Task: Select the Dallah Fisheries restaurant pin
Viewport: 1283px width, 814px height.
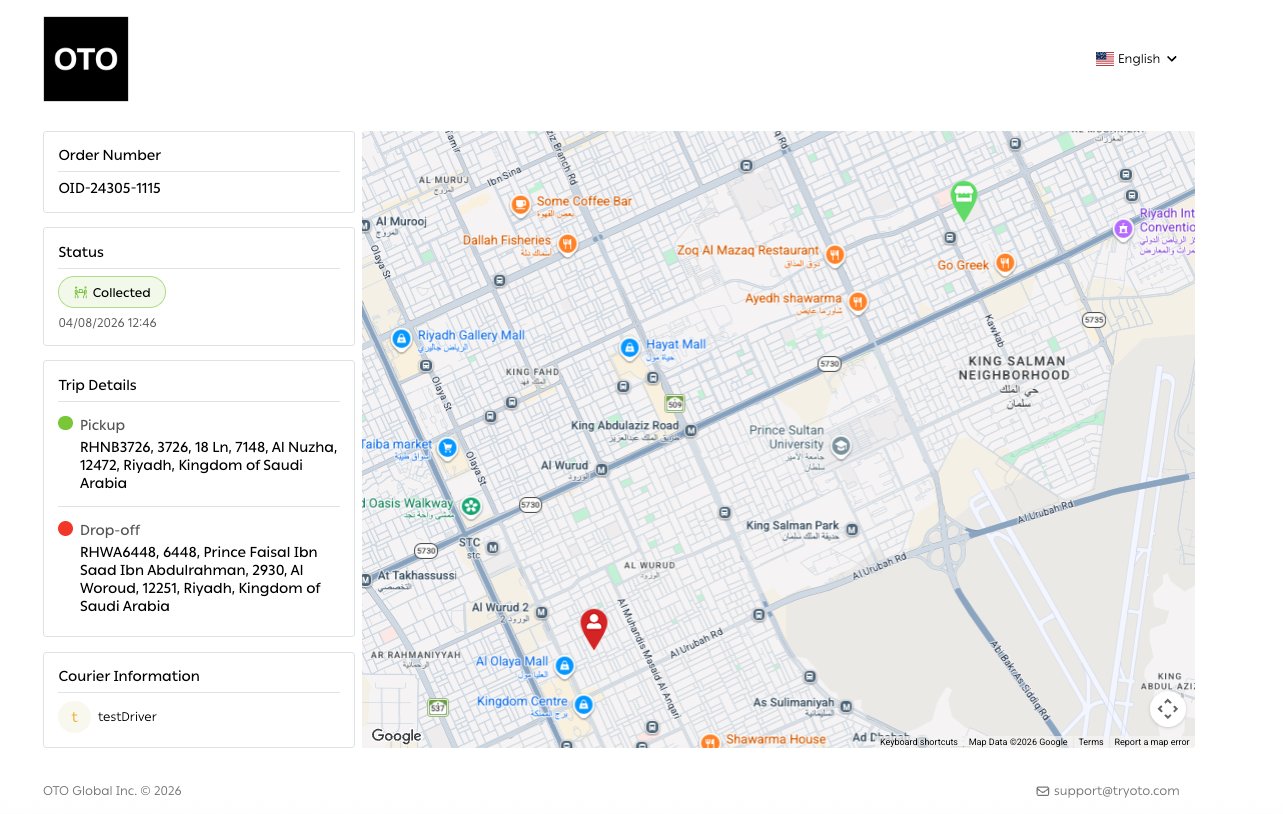Action: pos(567,243)
